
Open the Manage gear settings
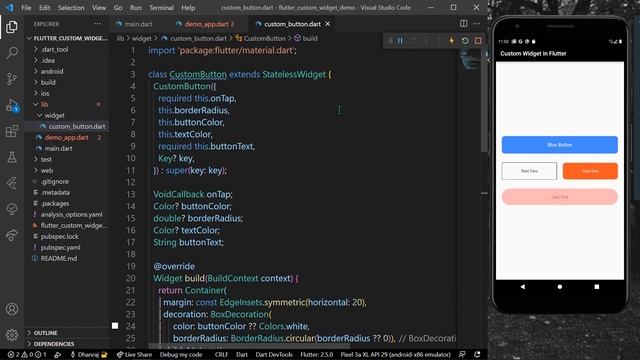[12, 335]
